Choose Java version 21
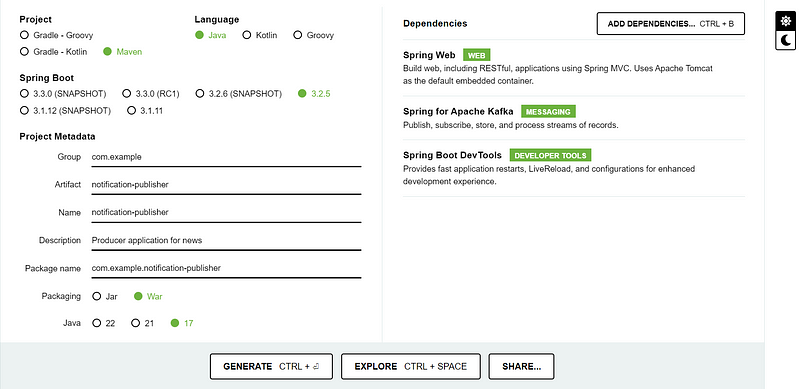 coord(142,323)
